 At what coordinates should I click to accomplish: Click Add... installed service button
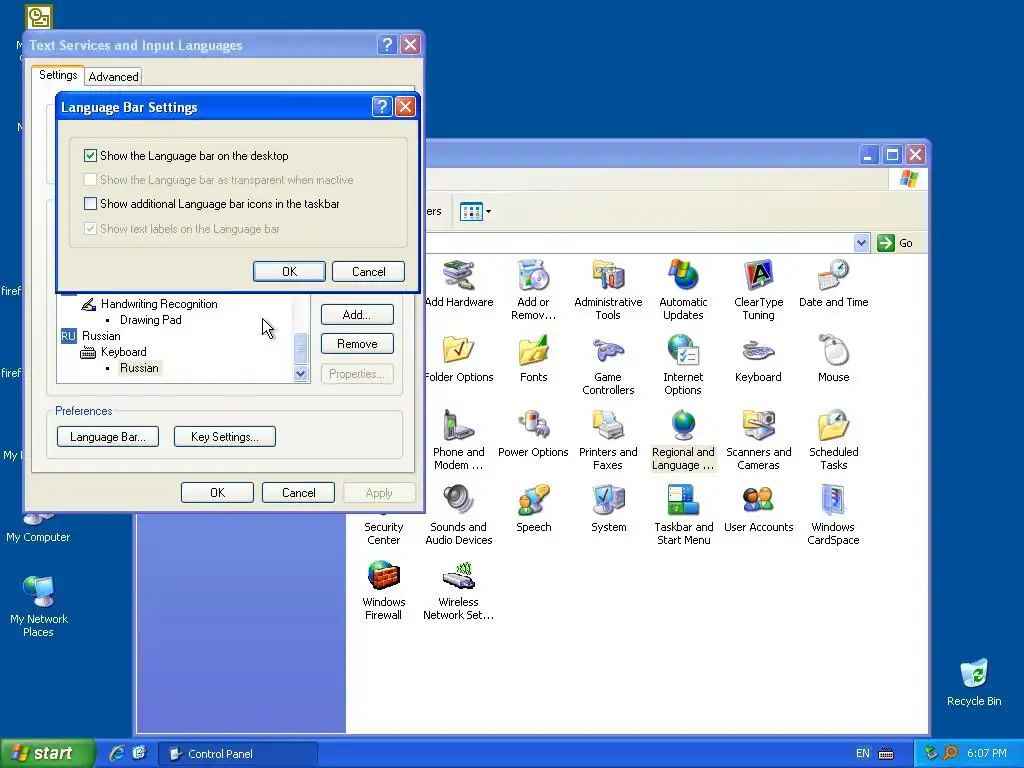(x=357, y=315)
